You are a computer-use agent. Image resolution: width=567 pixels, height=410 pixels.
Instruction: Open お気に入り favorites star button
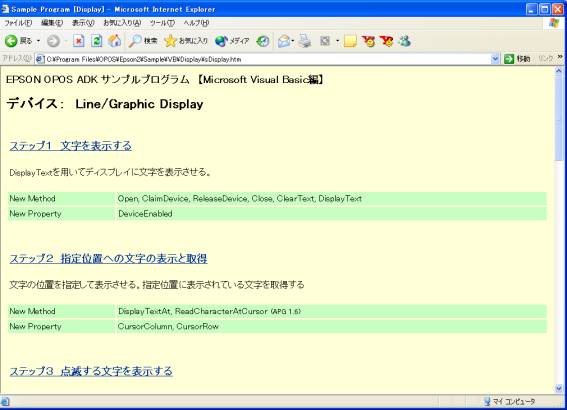[186, 41]
